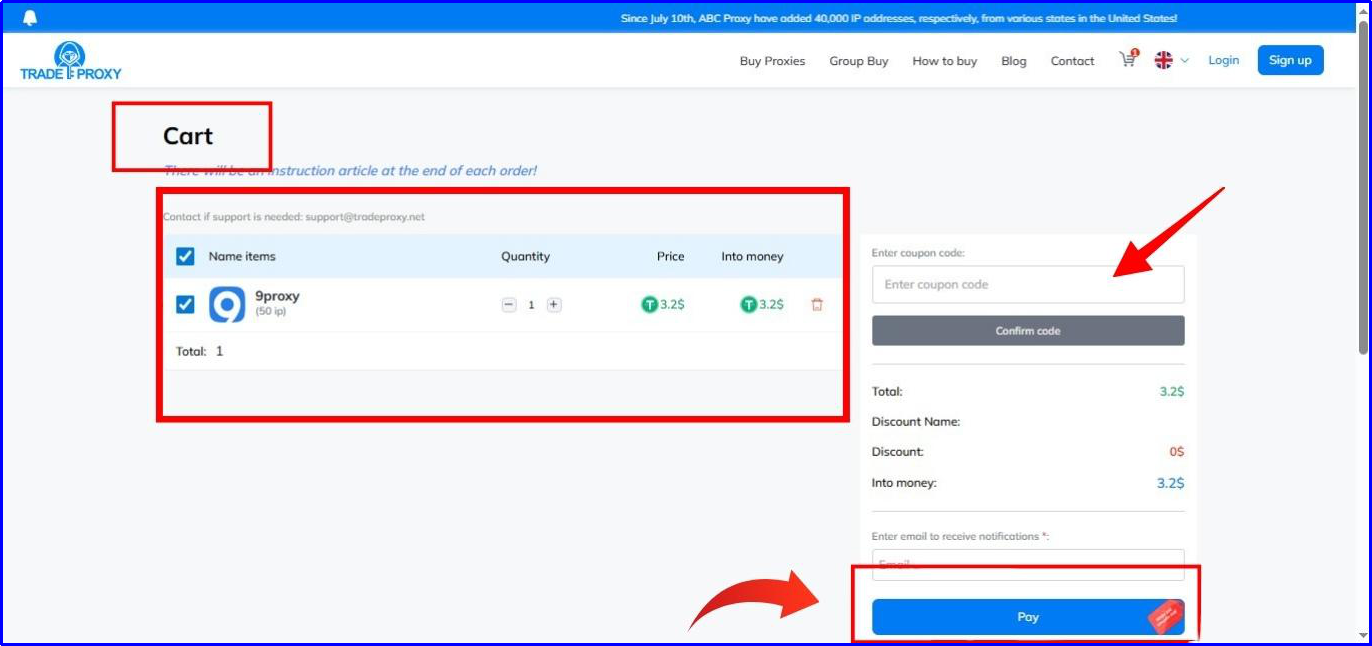
Task: Open the Buy Proxies menu
Action: [x=772, y=61]
